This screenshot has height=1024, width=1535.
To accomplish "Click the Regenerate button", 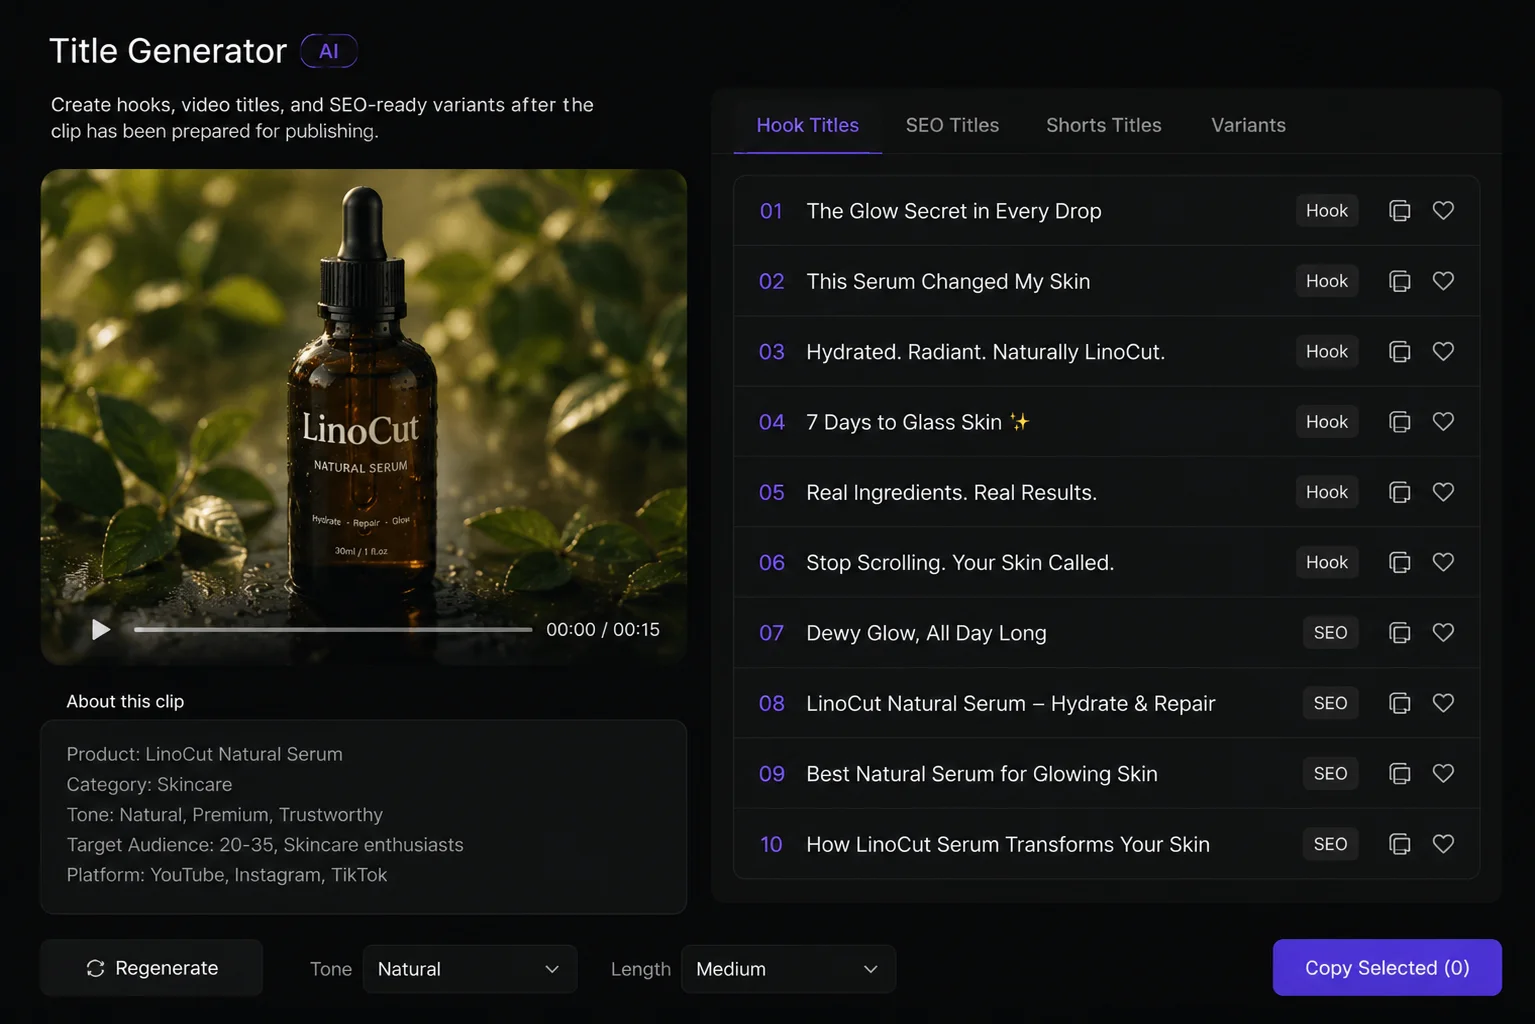I will [x=152, y=968].
